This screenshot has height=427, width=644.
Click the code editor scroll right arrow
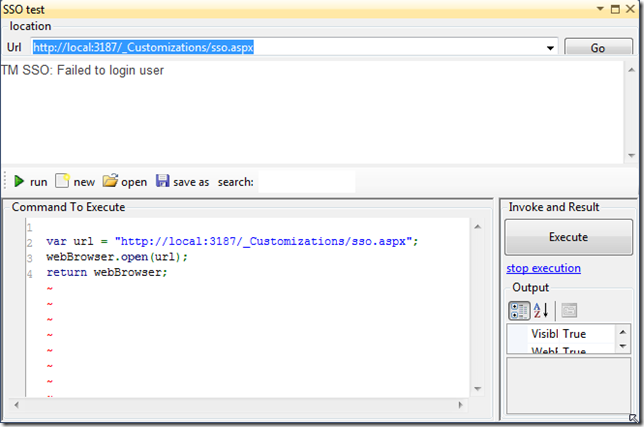[x=460, y=405]
